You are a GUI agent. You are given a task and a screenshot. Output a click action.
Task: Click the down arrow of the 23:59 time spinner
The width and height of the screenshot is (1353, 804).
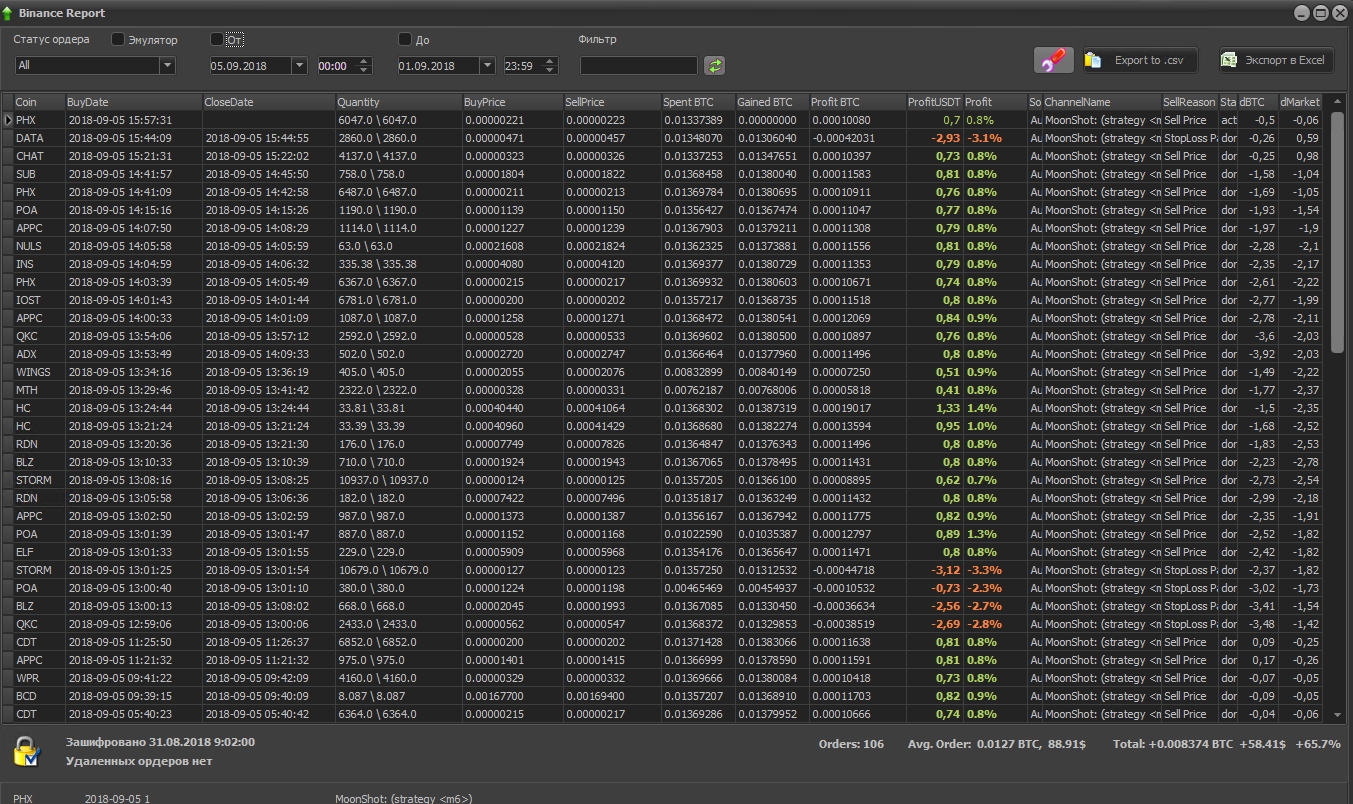pyautogui.click(x=550, y=70)
